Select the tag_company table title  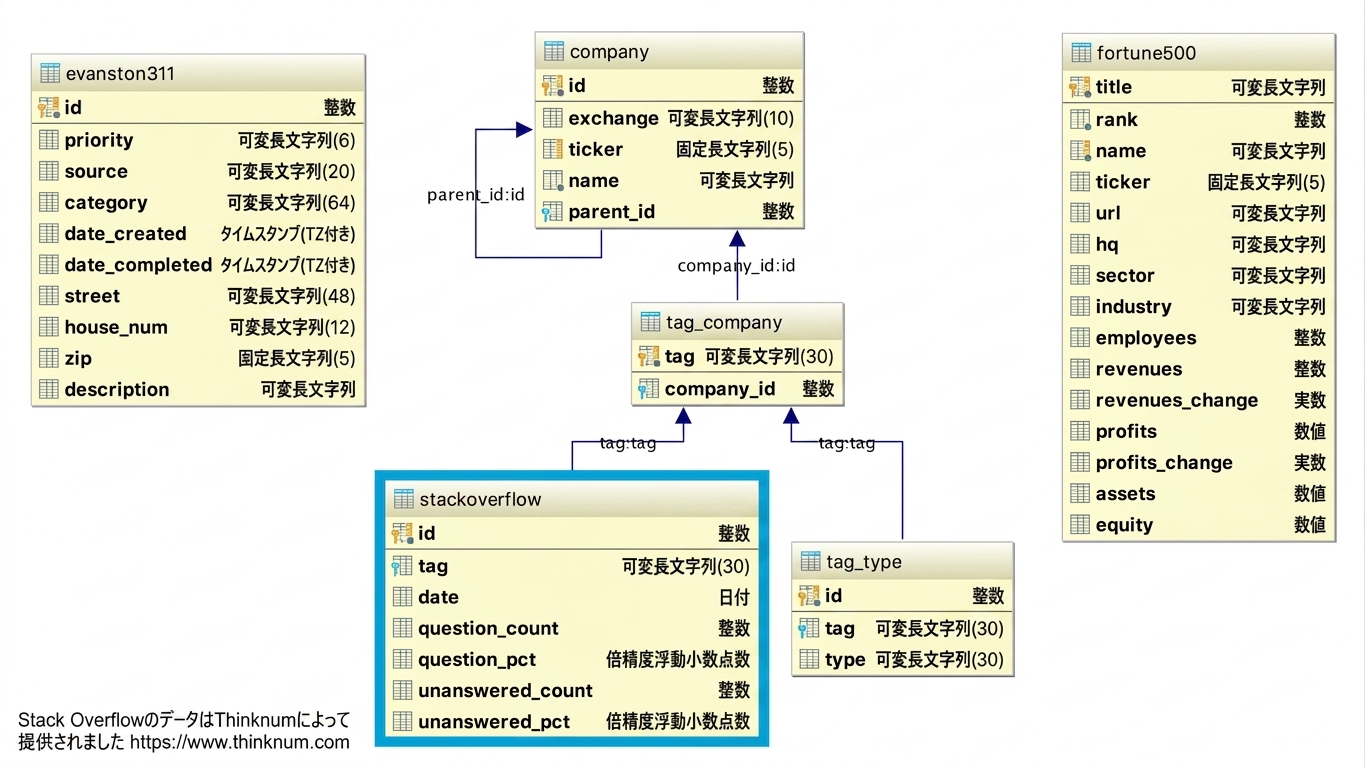coord(724,323)
